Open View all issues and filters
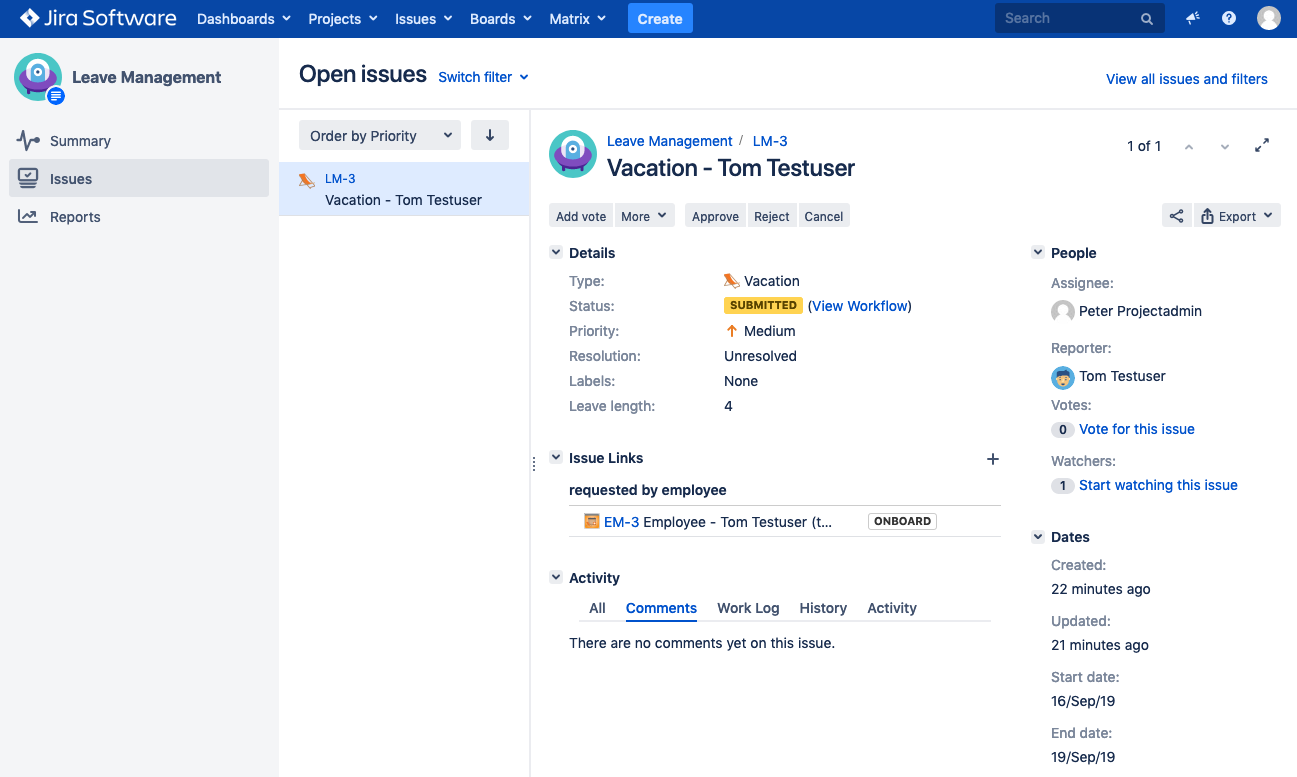 [1187, 79]
